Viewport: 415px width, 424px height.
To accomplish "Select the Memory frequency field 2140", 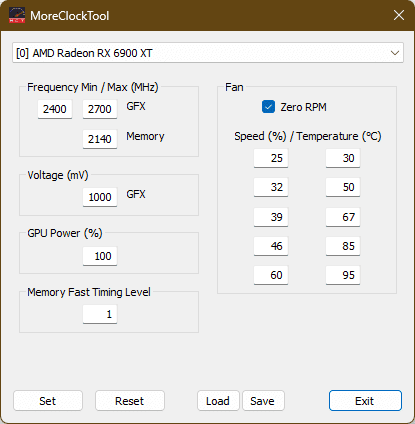I will click(100, 139).
